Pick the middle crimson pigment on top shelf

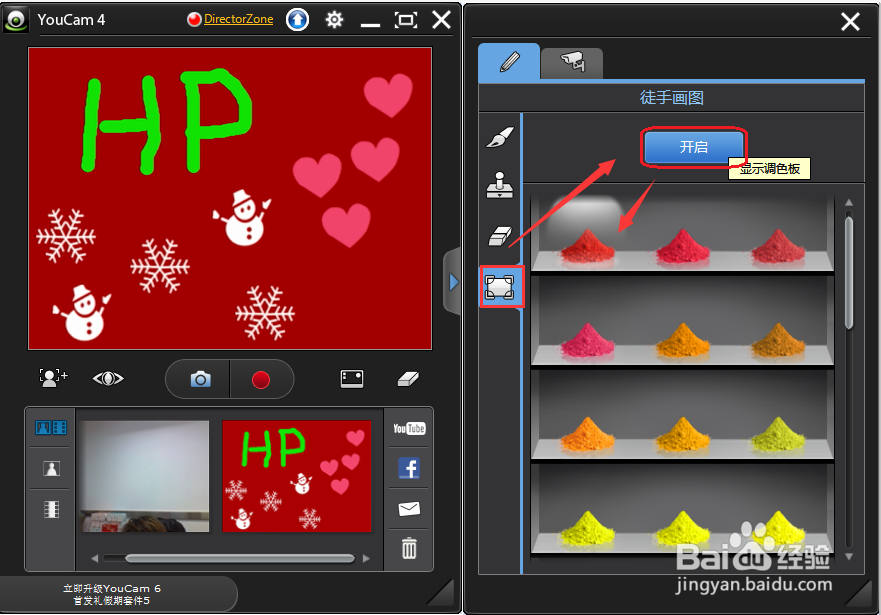click(x=683, y=247)
